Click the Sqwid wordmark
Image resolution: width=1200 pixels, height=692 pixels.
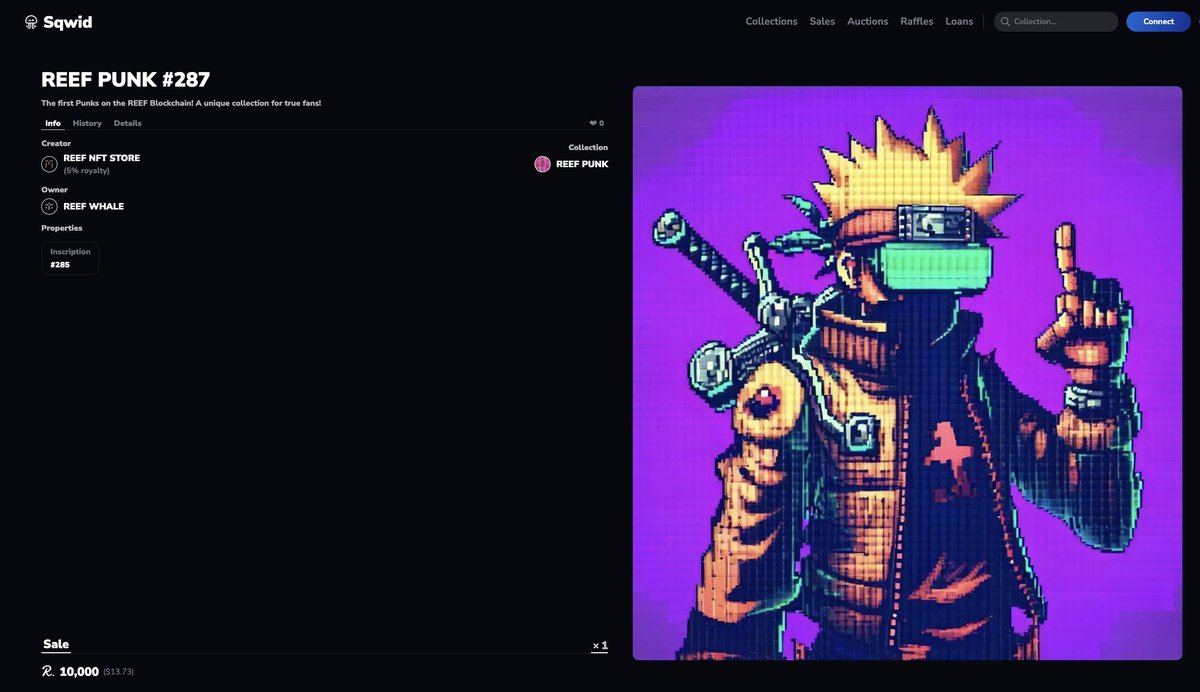click(x=68, y=22)
